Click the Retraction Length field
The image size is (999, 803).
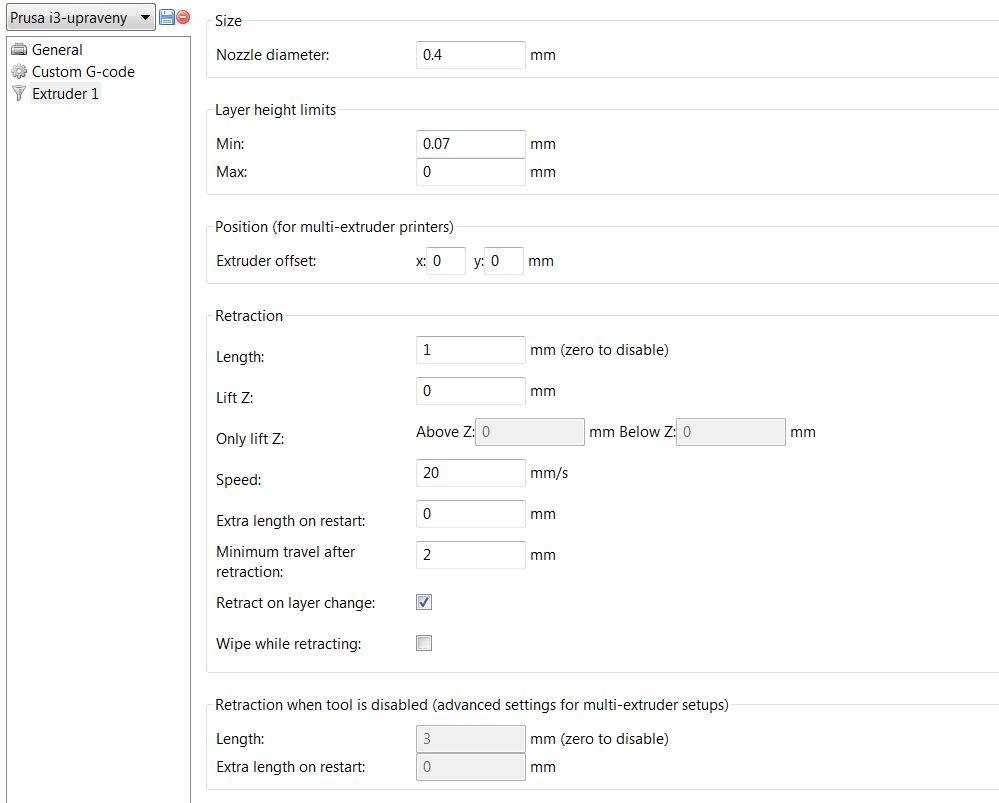470,350
